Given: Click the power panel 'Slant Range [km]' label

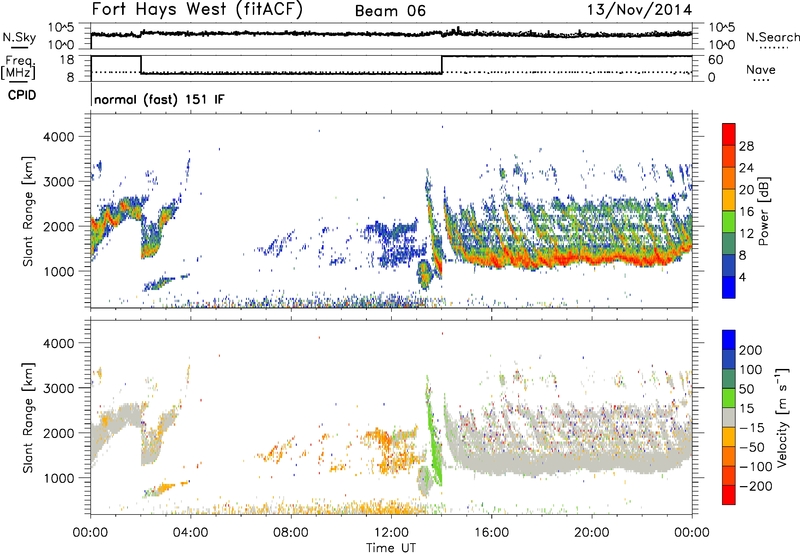Looking at the screenshot, I should pos(28,211).
